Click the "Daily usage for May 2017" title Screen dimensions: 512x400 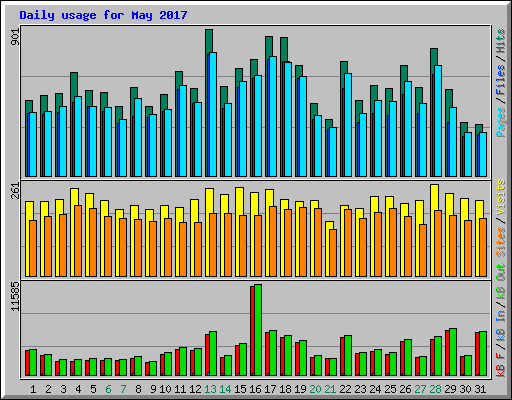click(103, 15)
